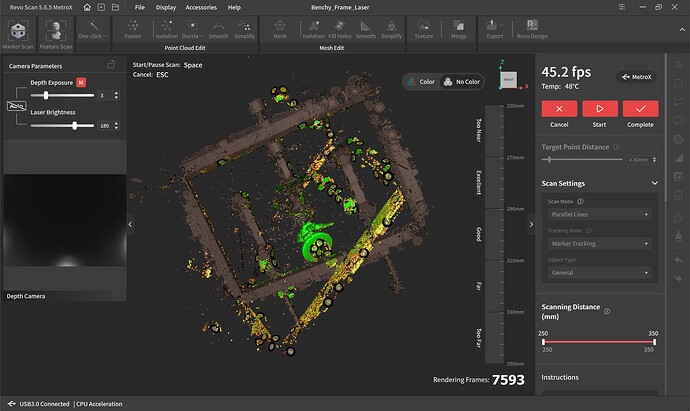
Task: Click the front view orientation cube
Action: tap(509, 80)
